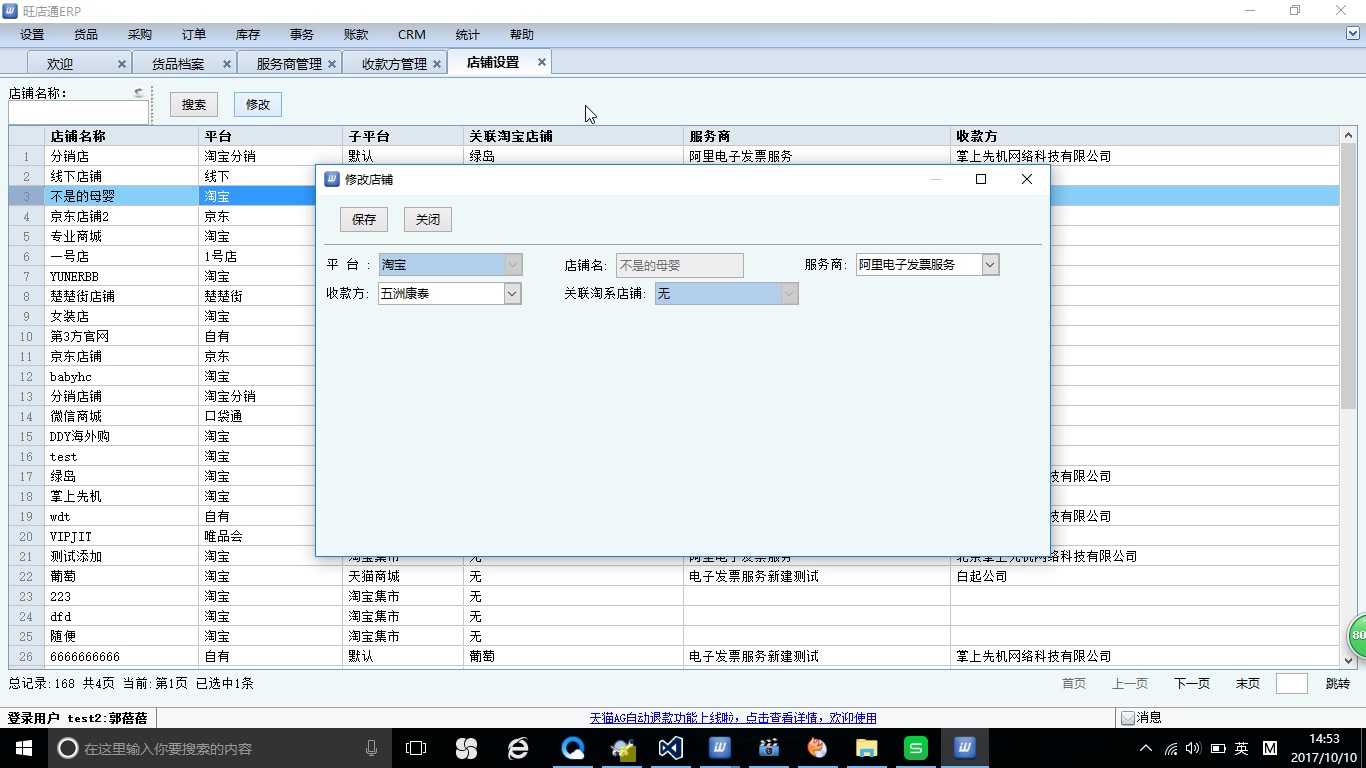The width and height of the screenshot is (1366, 768).
Task: Click the page number box beside 跳转
Action: pyautogui.click(x=1292, y=684)
